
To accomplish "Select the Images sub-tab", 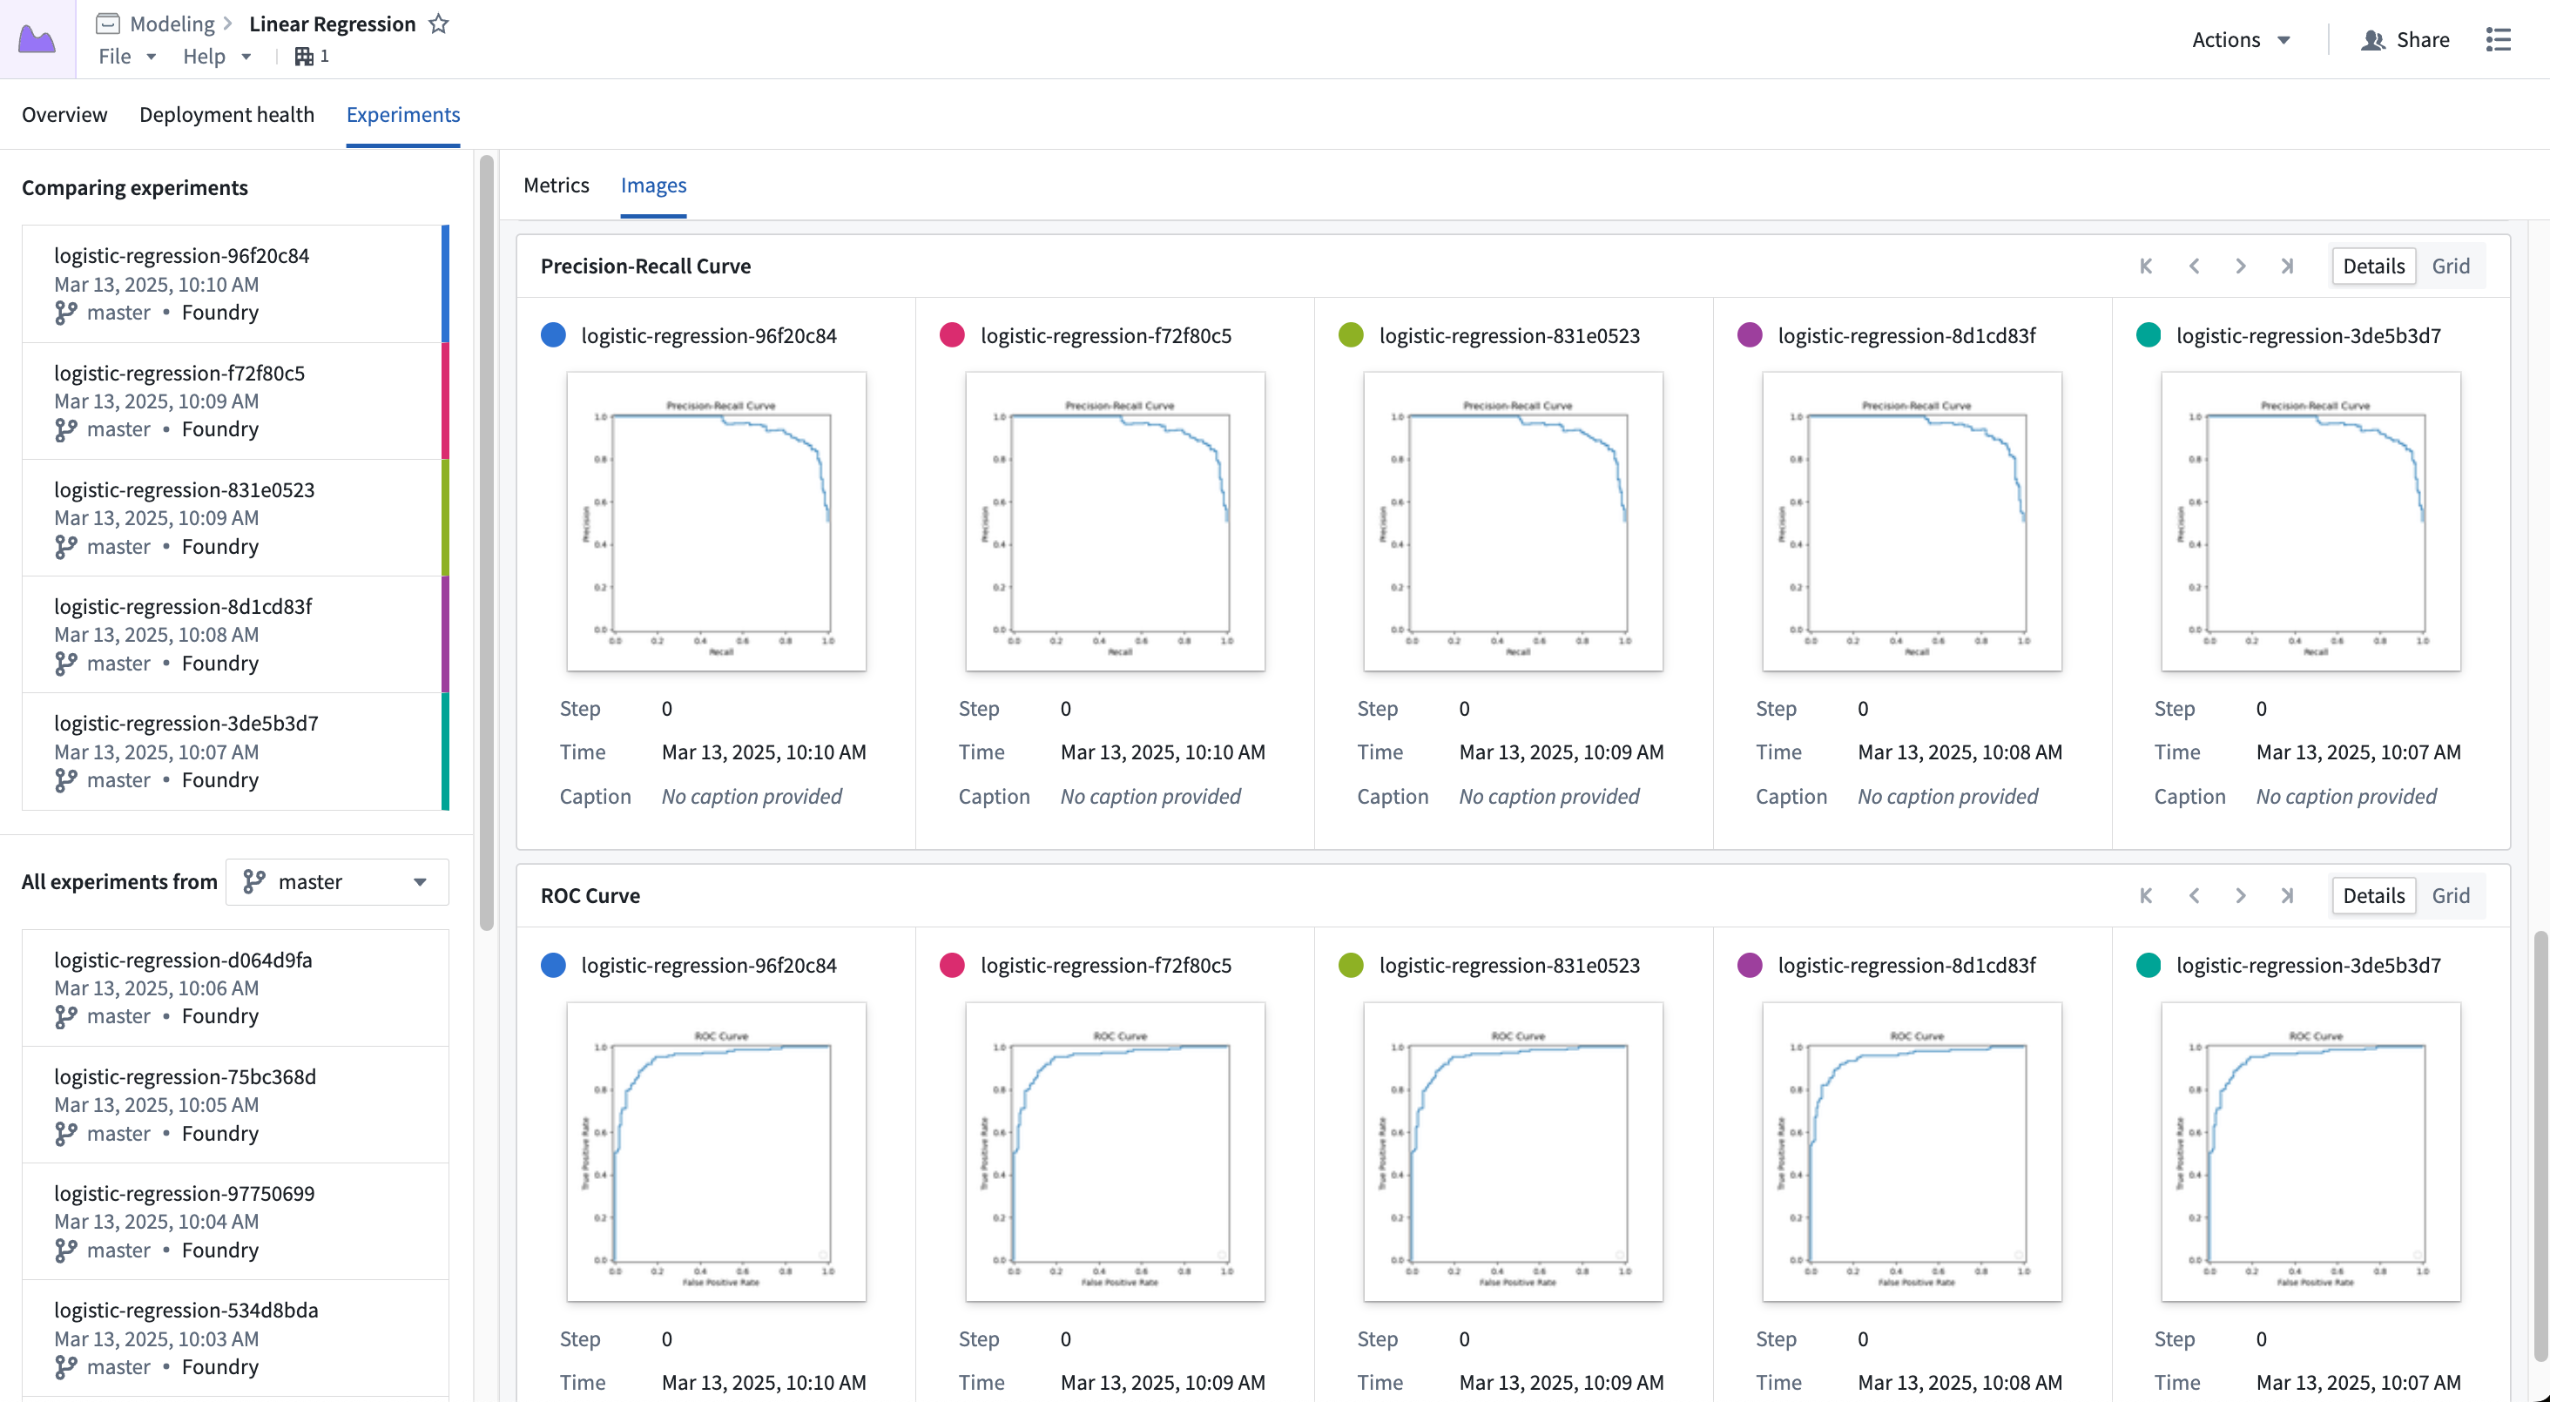I will pos(653,185).
